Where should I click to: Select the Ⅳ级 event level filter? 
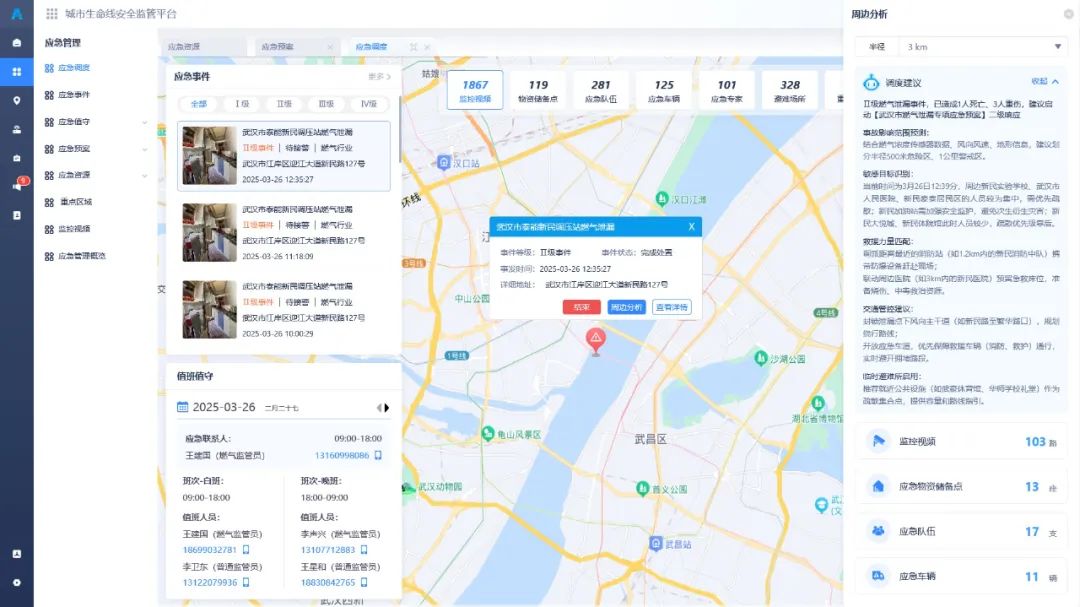click(x=369, y=104)
